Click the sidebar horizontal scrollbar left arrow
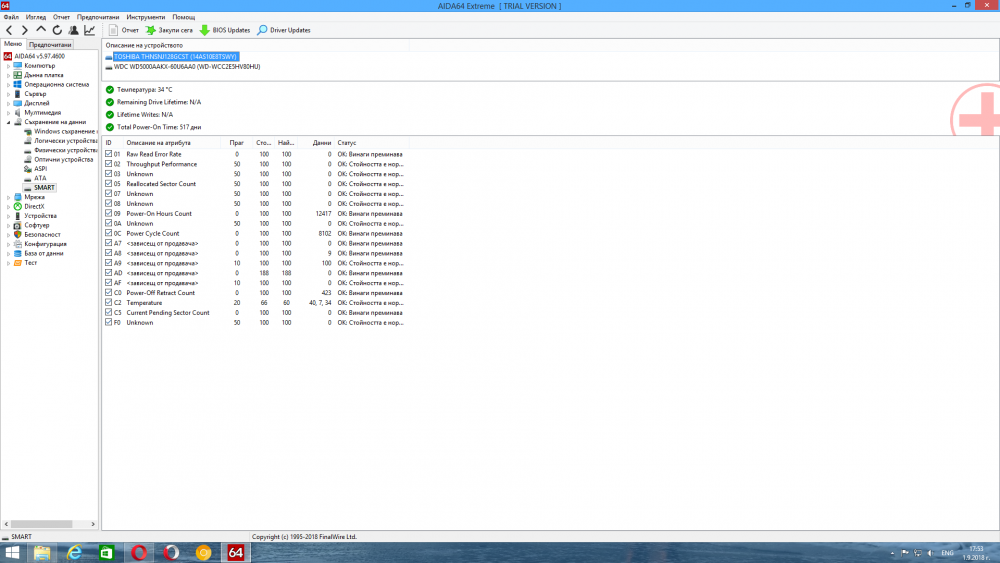 [x=6, y=524]
